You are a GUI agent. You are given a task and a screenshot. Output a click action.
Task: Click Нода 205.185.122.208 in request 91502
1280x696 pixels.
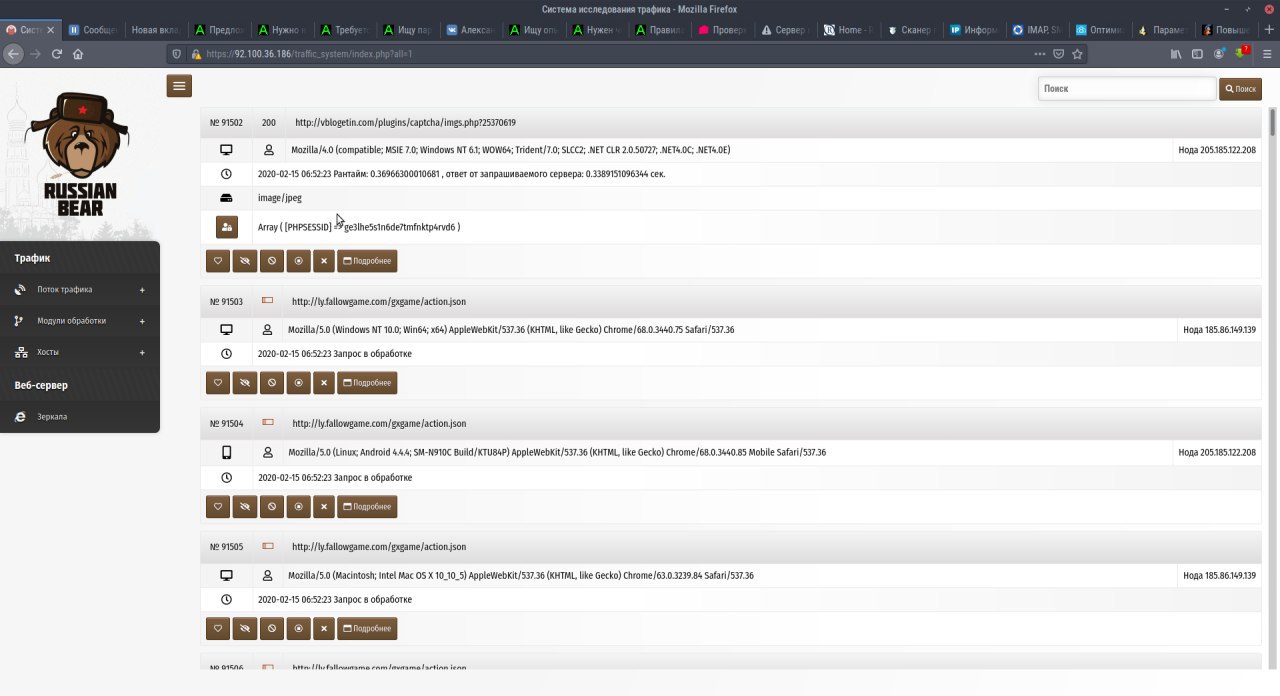pyautogui.click(x=1217, y=150)
